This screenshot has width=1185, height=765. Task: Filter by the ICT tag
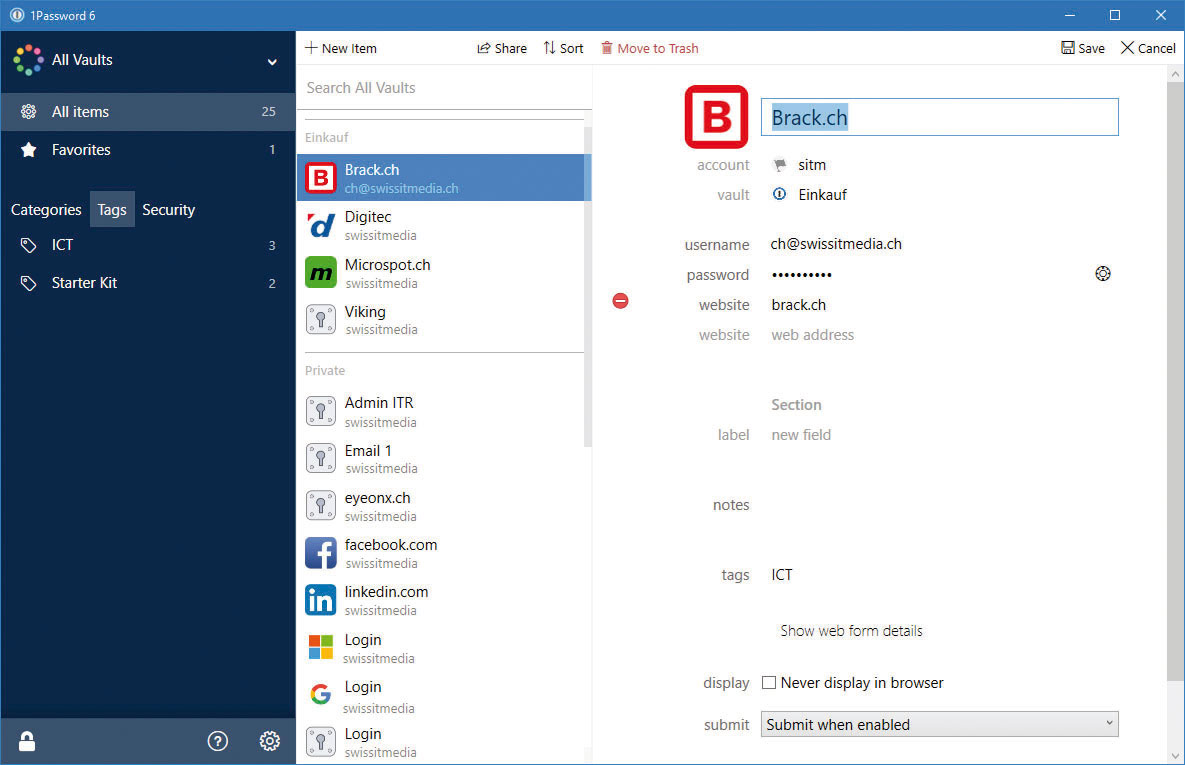click(x=147, y=245)
